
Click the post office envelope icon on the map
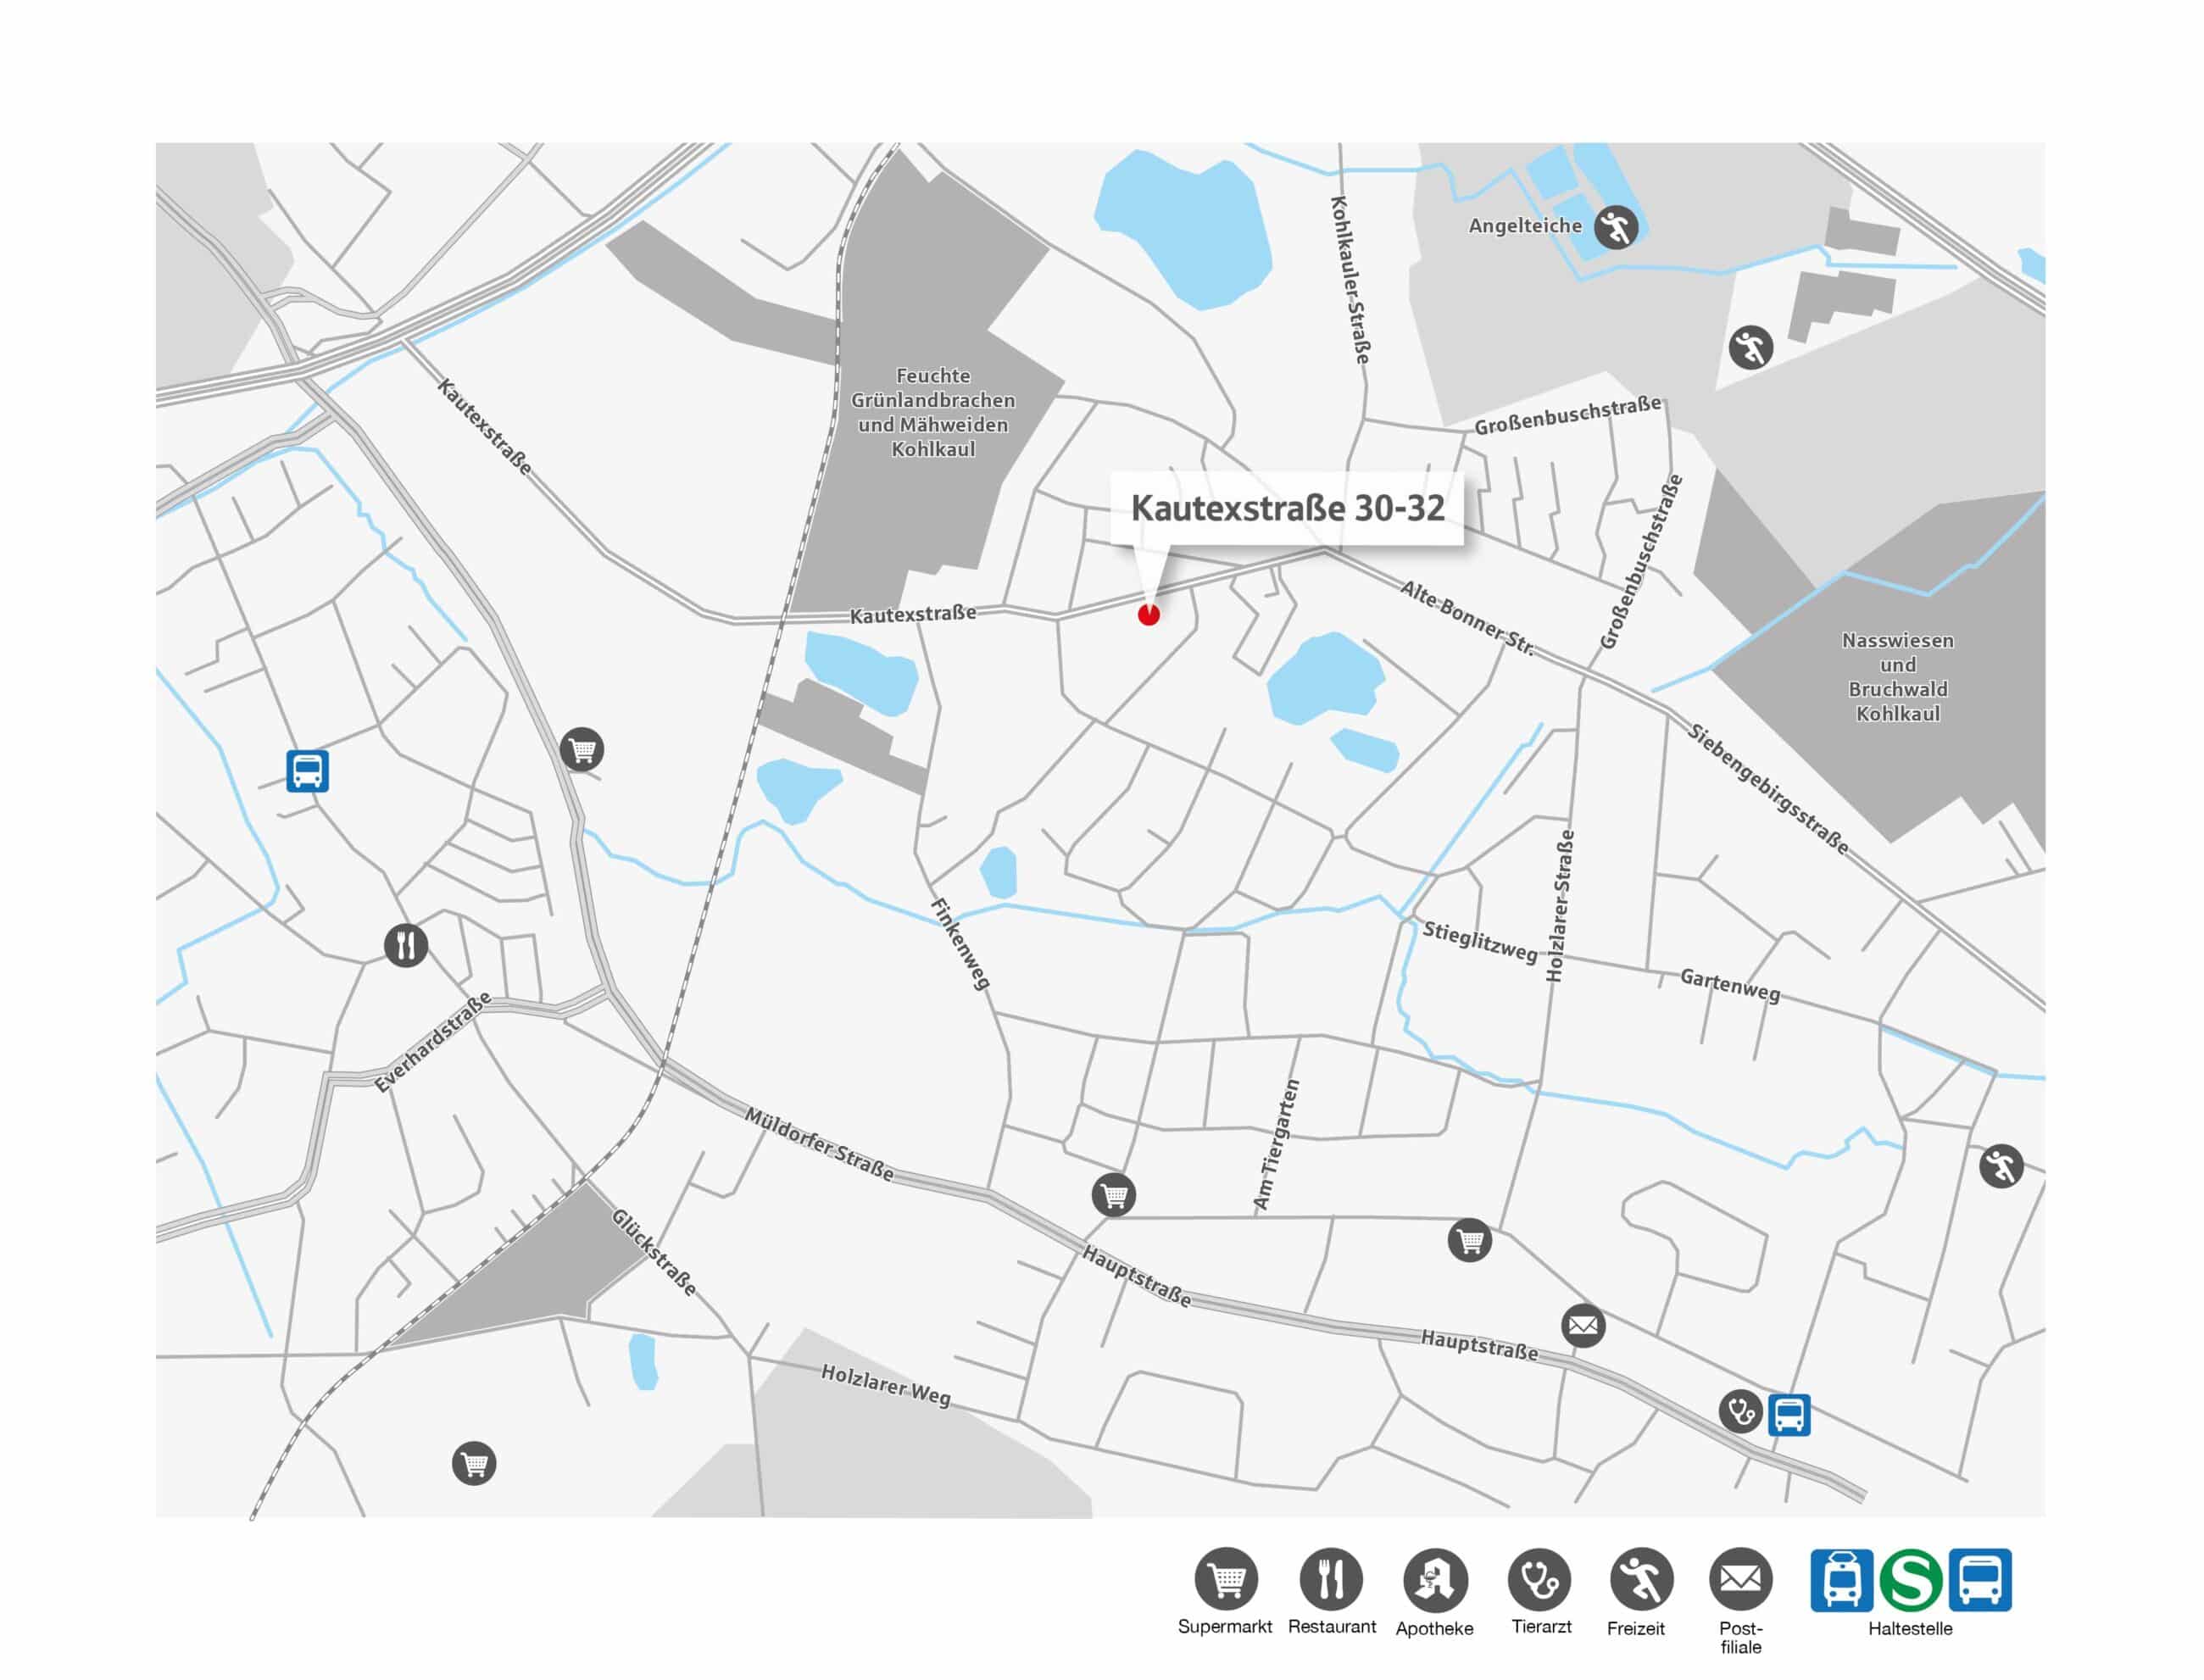click(1583, 1326)
